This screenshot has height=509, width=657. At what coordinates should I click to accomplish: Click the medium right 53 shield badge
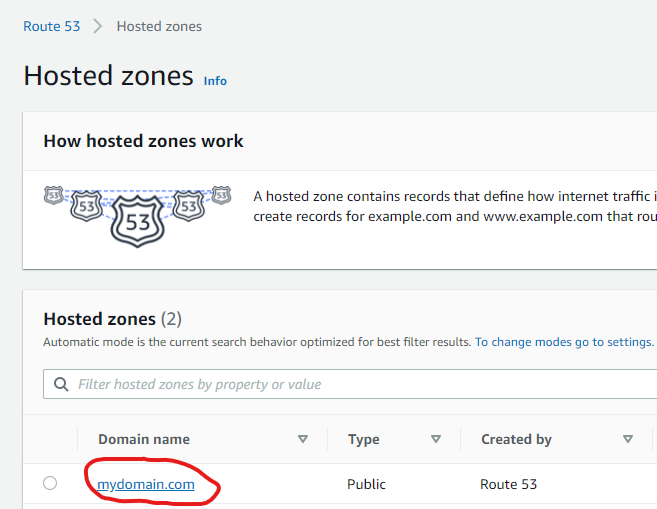coord(189,205)
